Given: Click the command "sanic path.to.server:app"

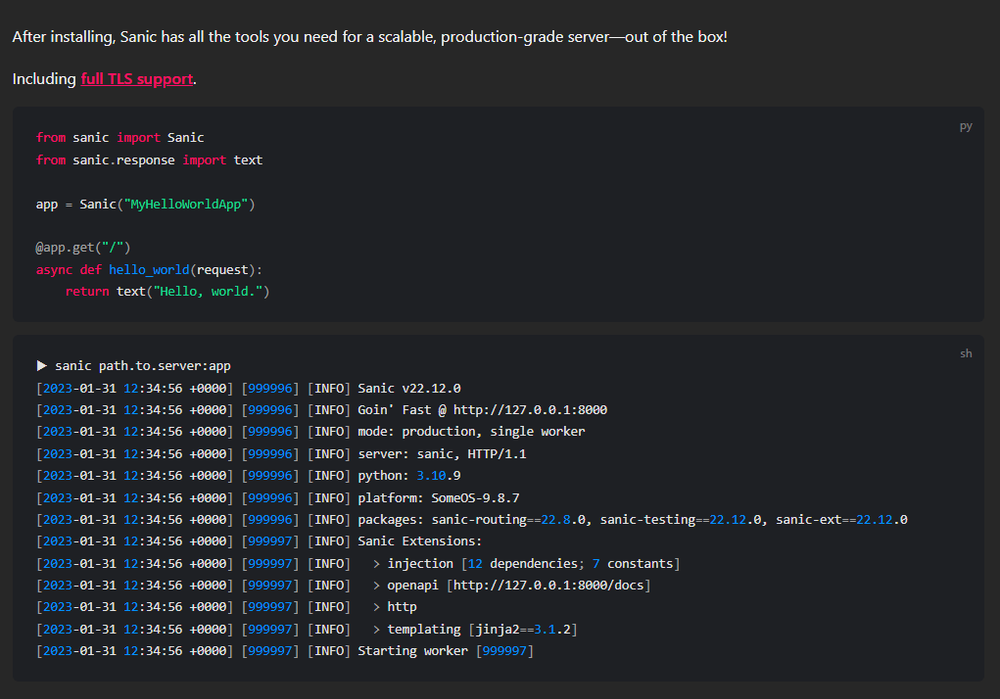Looking at the screenshot, I should click(143, 366).
